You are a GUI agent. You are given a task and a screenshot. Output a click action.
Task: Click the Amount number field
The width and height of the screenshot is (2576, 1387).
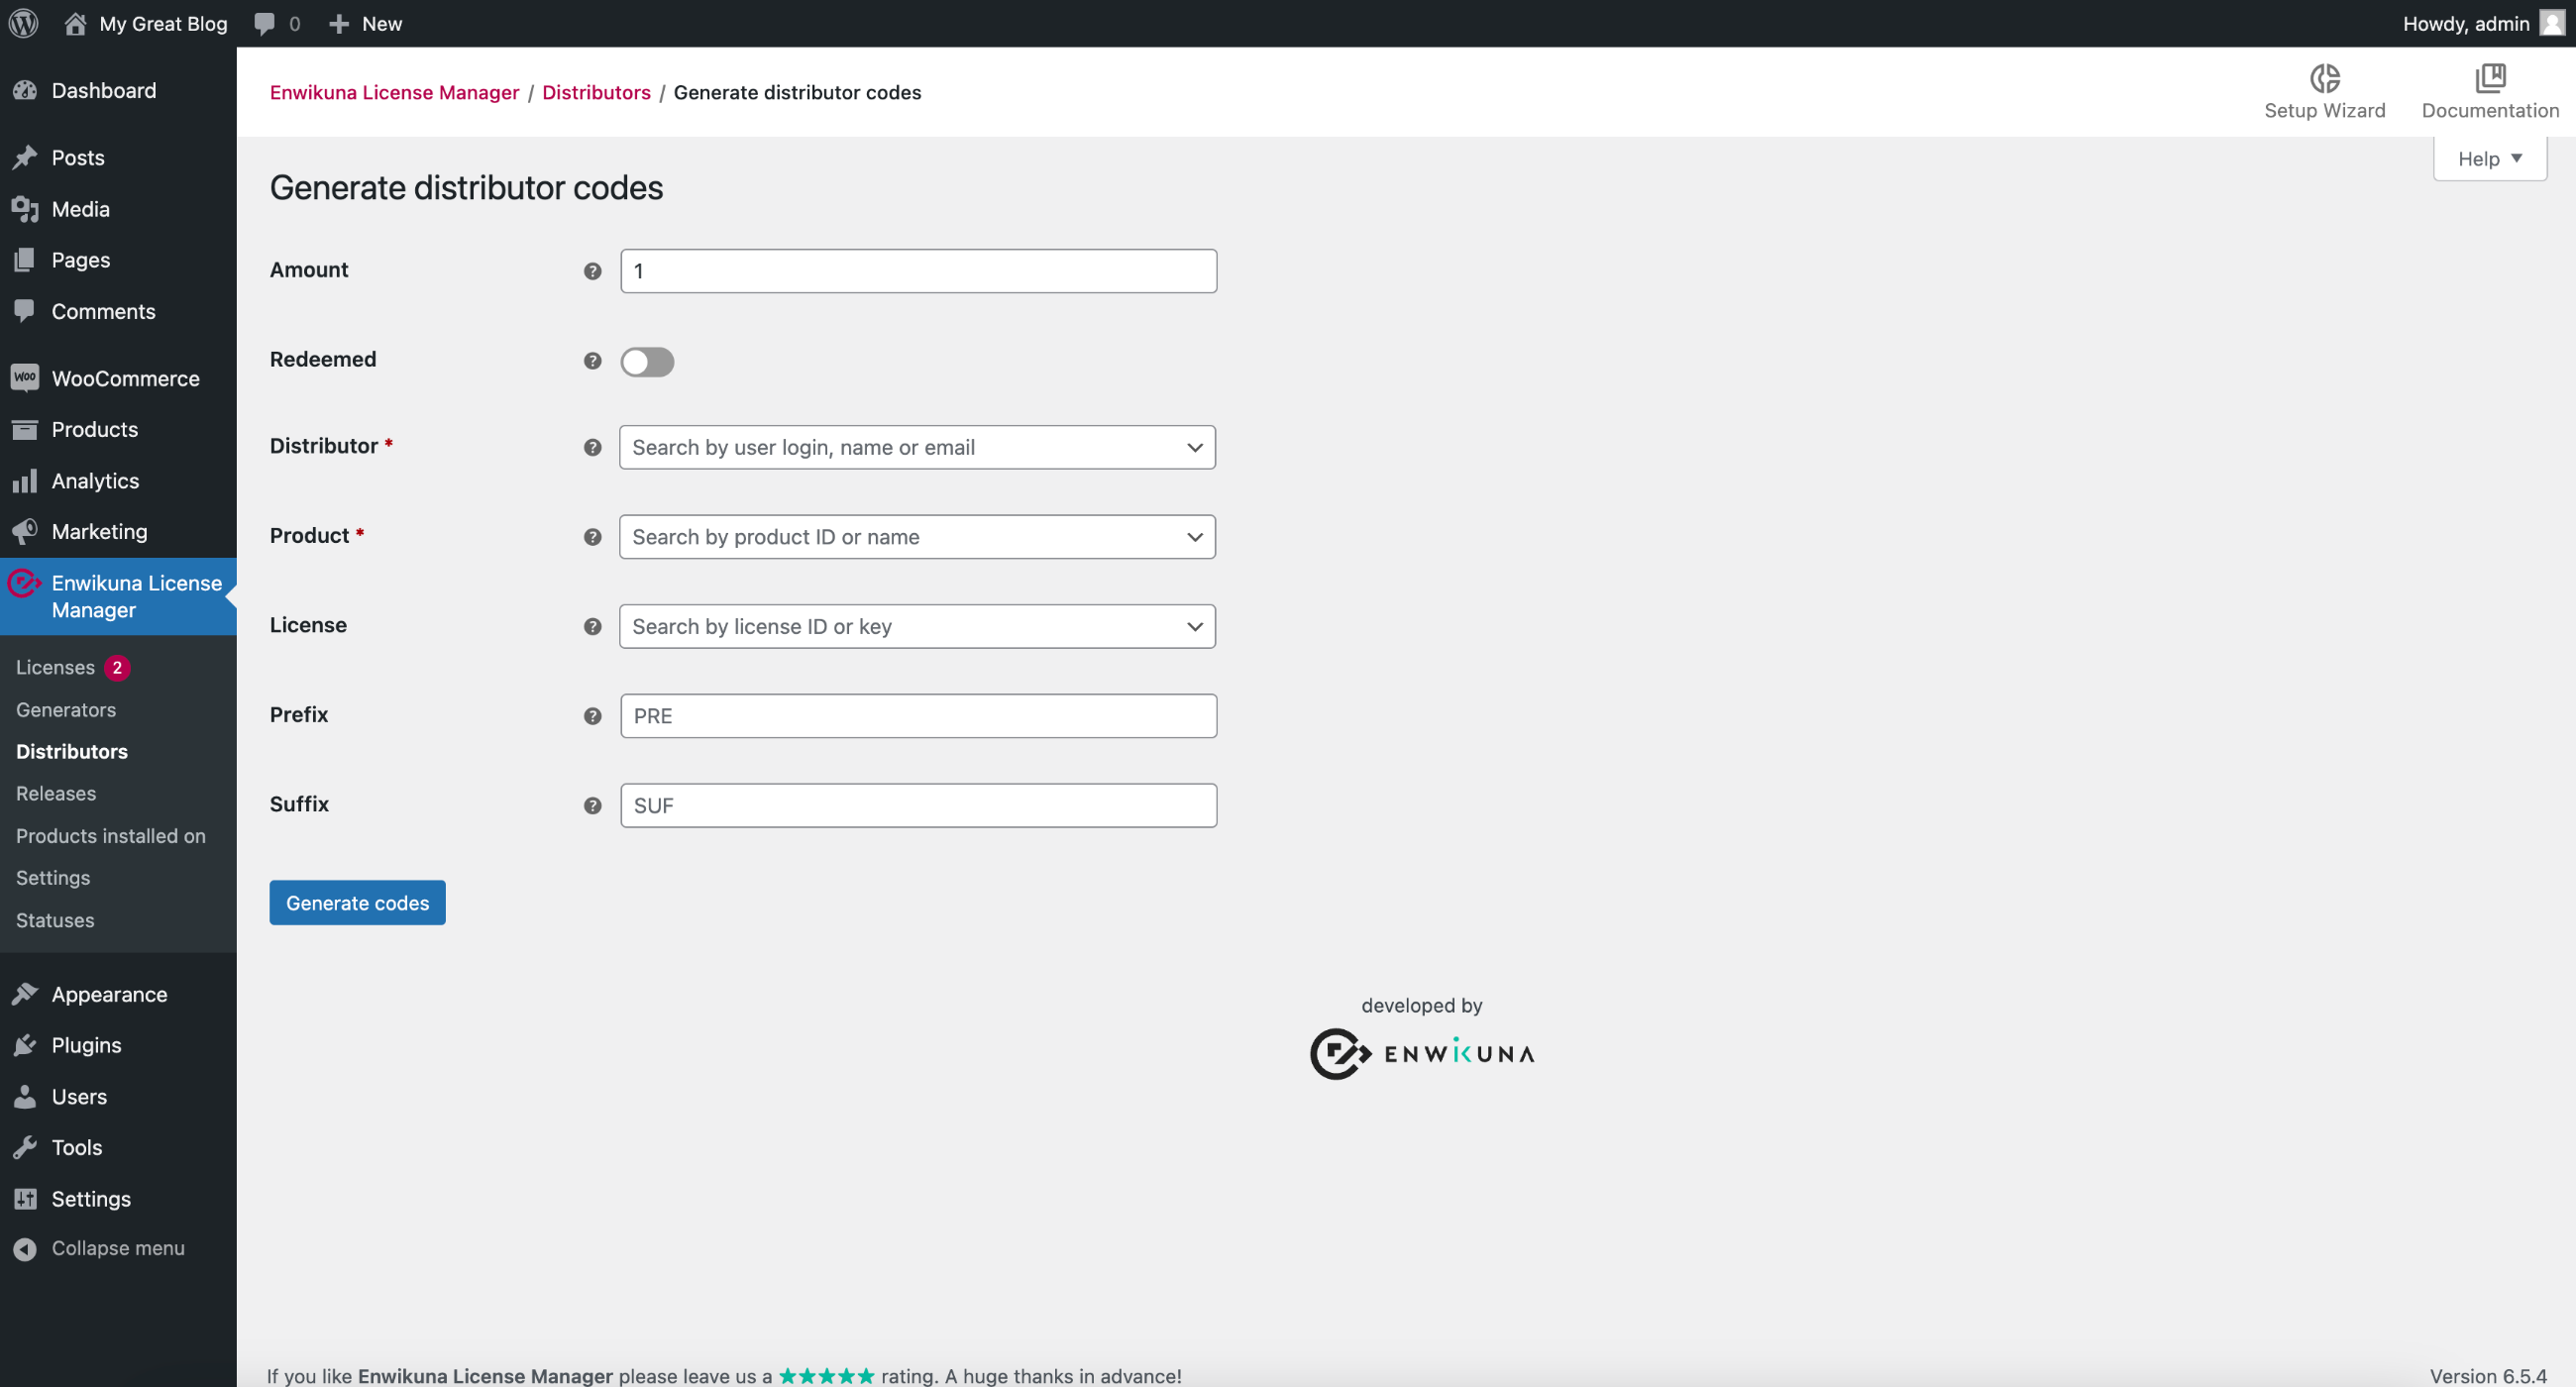918,271
